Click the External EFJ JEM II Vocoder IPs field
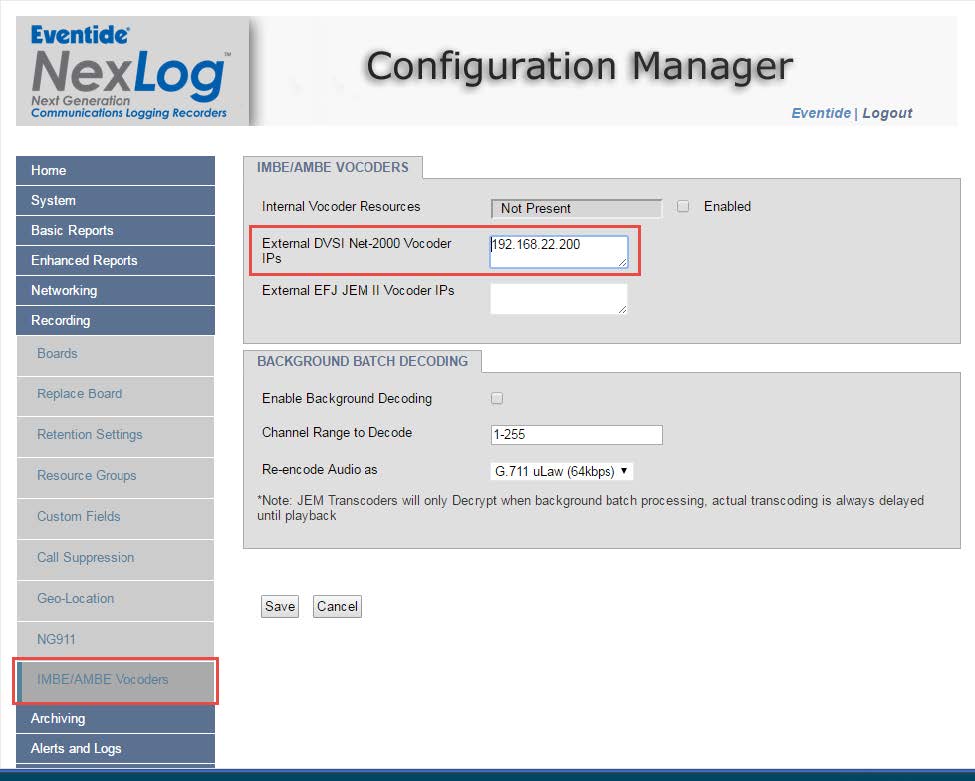This screenshot has width=975, height=781. (558, 299)
